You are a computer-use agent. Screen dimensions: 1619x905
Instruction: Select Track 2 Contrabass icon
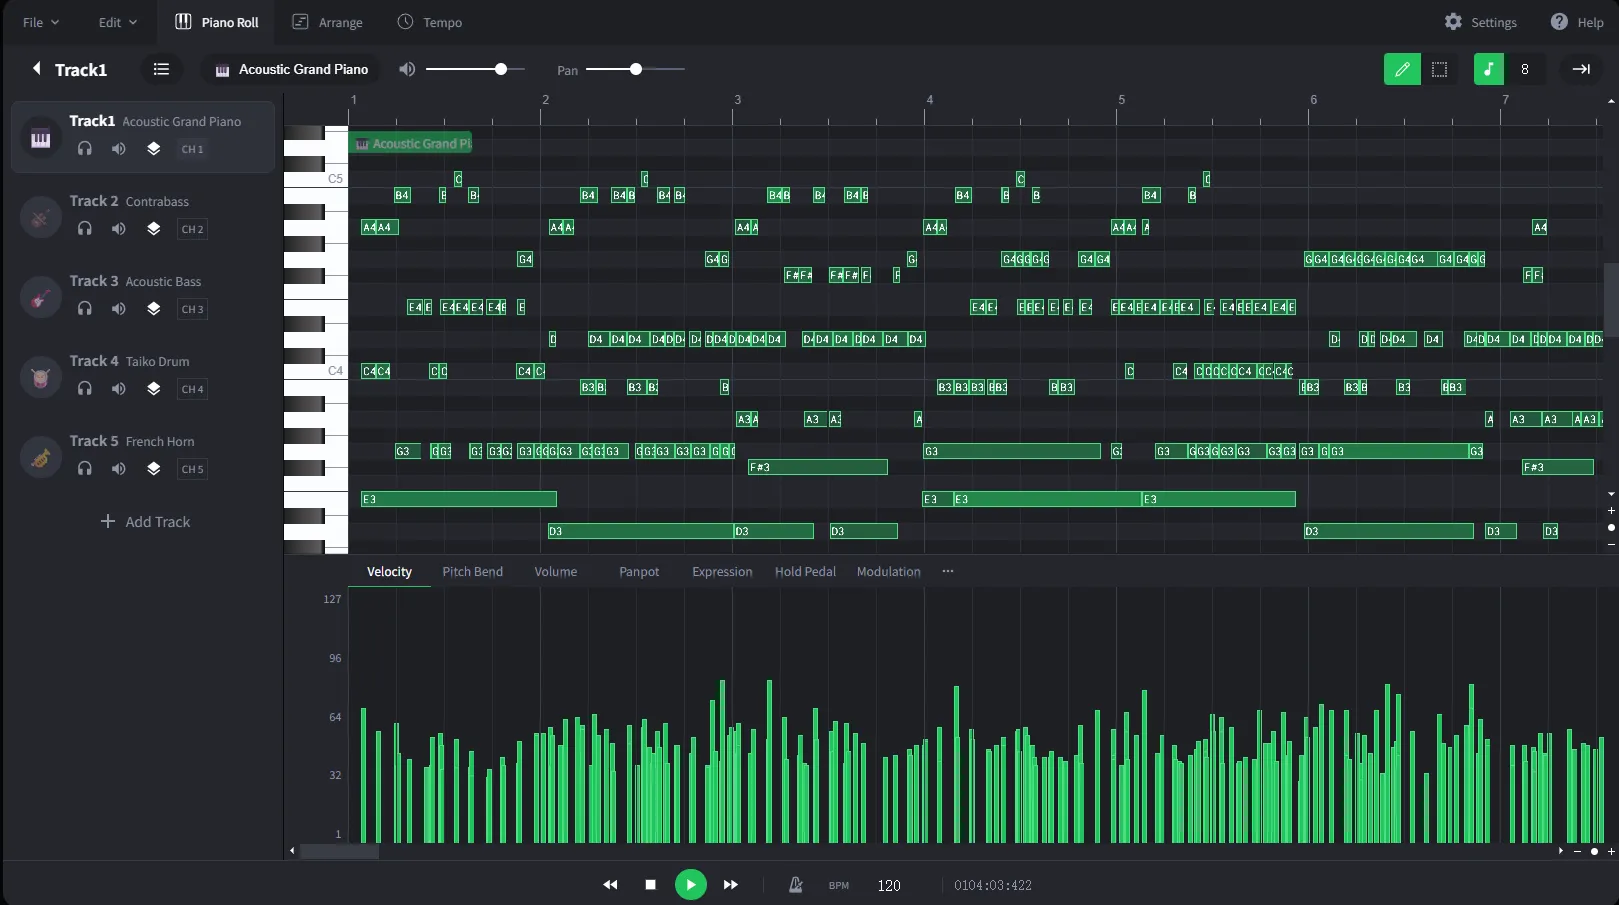41,218
